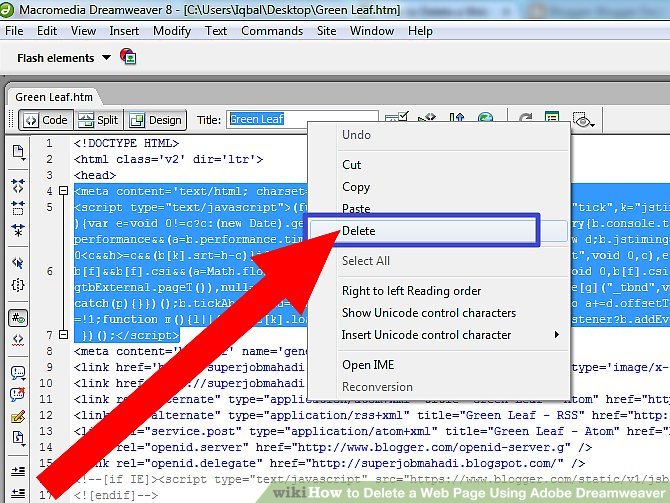Click Show Unicode control characters
The width and height of the screenshot is (670, 503).
(428, 313)
